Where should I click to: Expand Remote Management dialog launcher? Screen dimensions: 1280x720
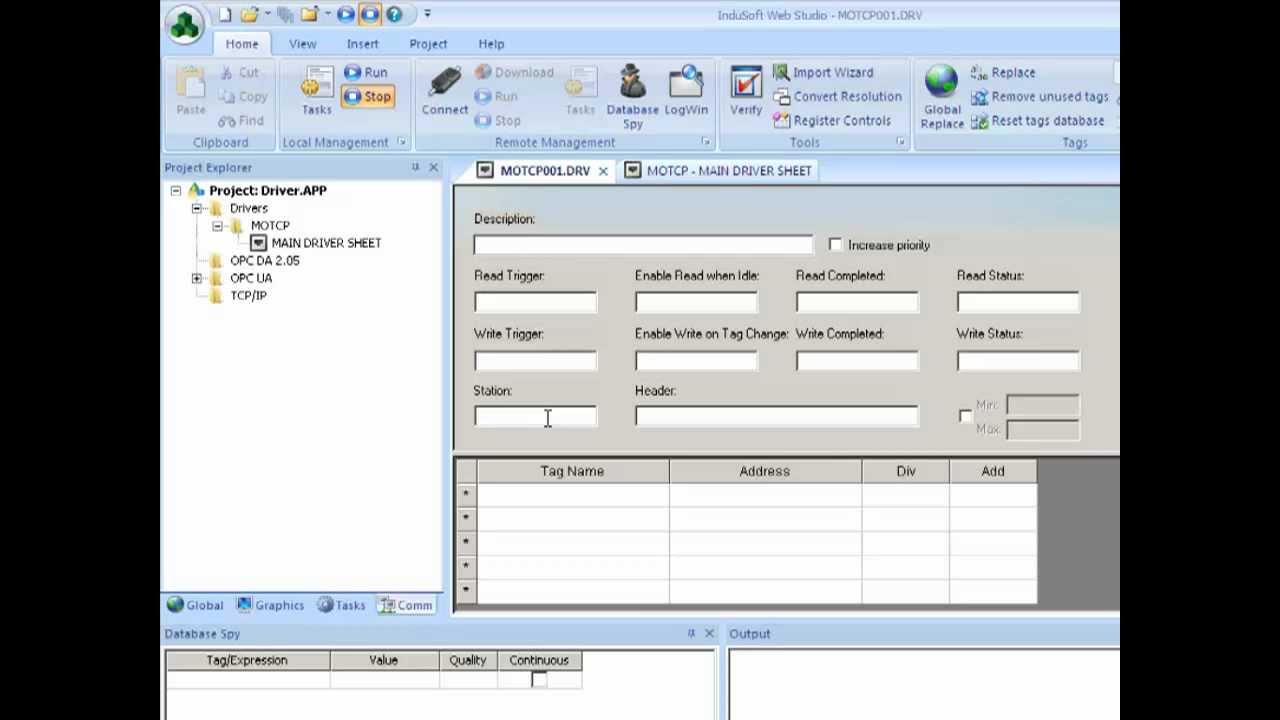coord(705,142)
